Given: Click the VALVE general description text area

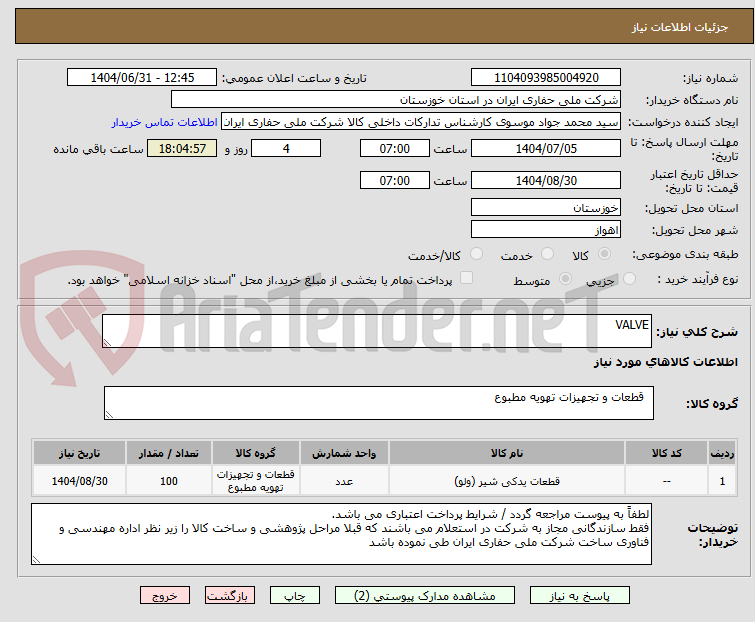Looking at the screenshot, I should click(377, 331).
